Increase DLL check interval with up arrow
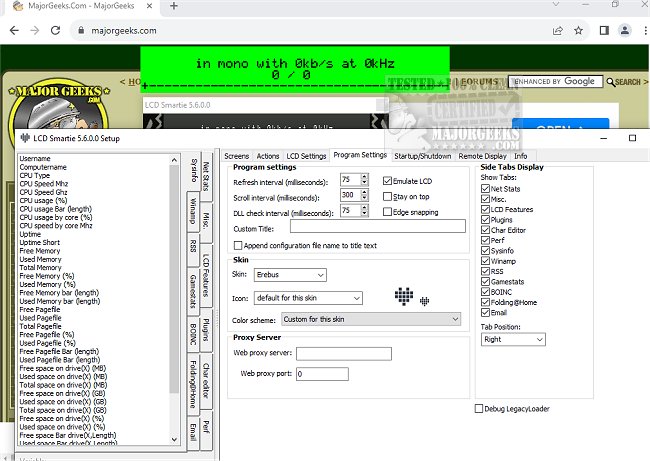 click(x=364, y=207)
